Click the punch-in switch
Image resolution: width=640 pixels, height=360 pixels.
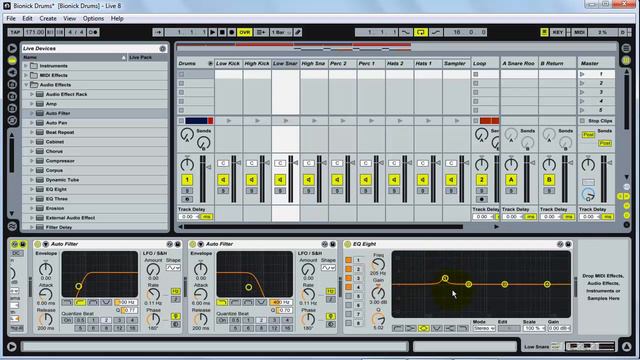405,32
